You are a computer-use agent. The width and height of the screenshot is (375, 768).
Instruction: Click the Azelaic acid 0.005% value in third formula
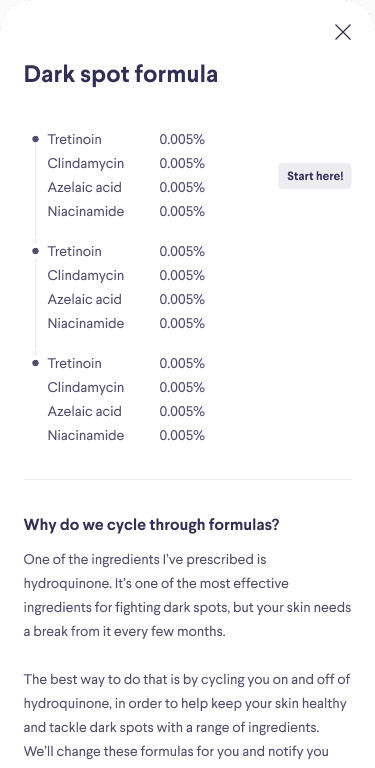pyautogui.click(x=182, y=411)
